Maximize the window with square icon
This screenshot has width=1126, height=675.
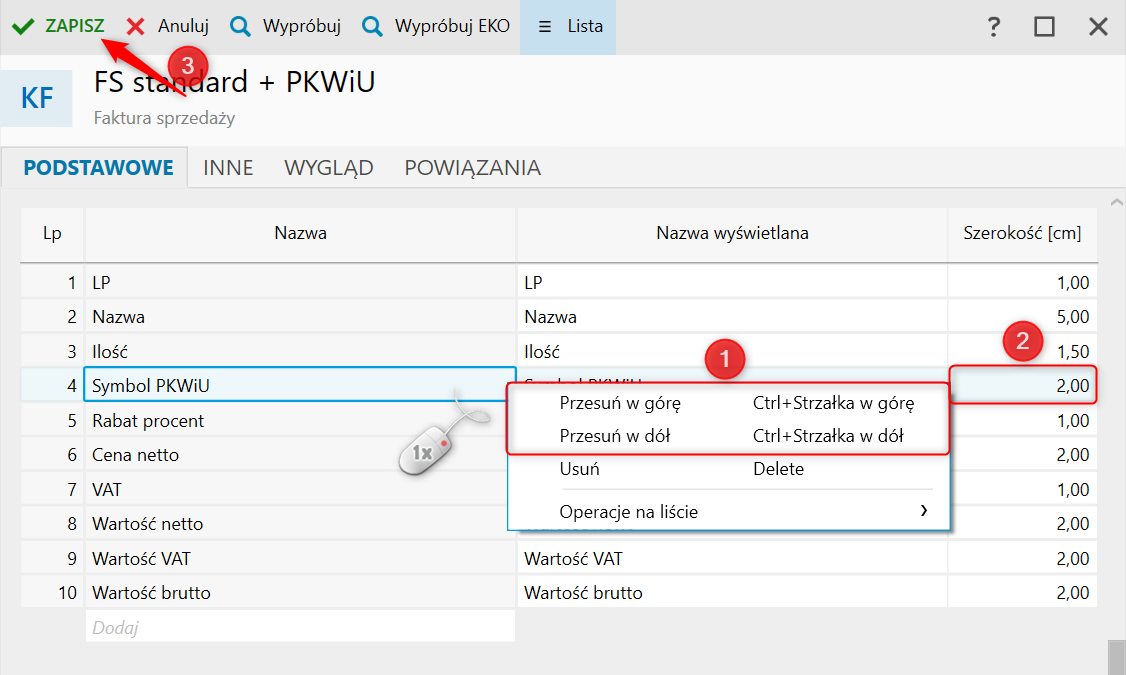pos(1044,27)
